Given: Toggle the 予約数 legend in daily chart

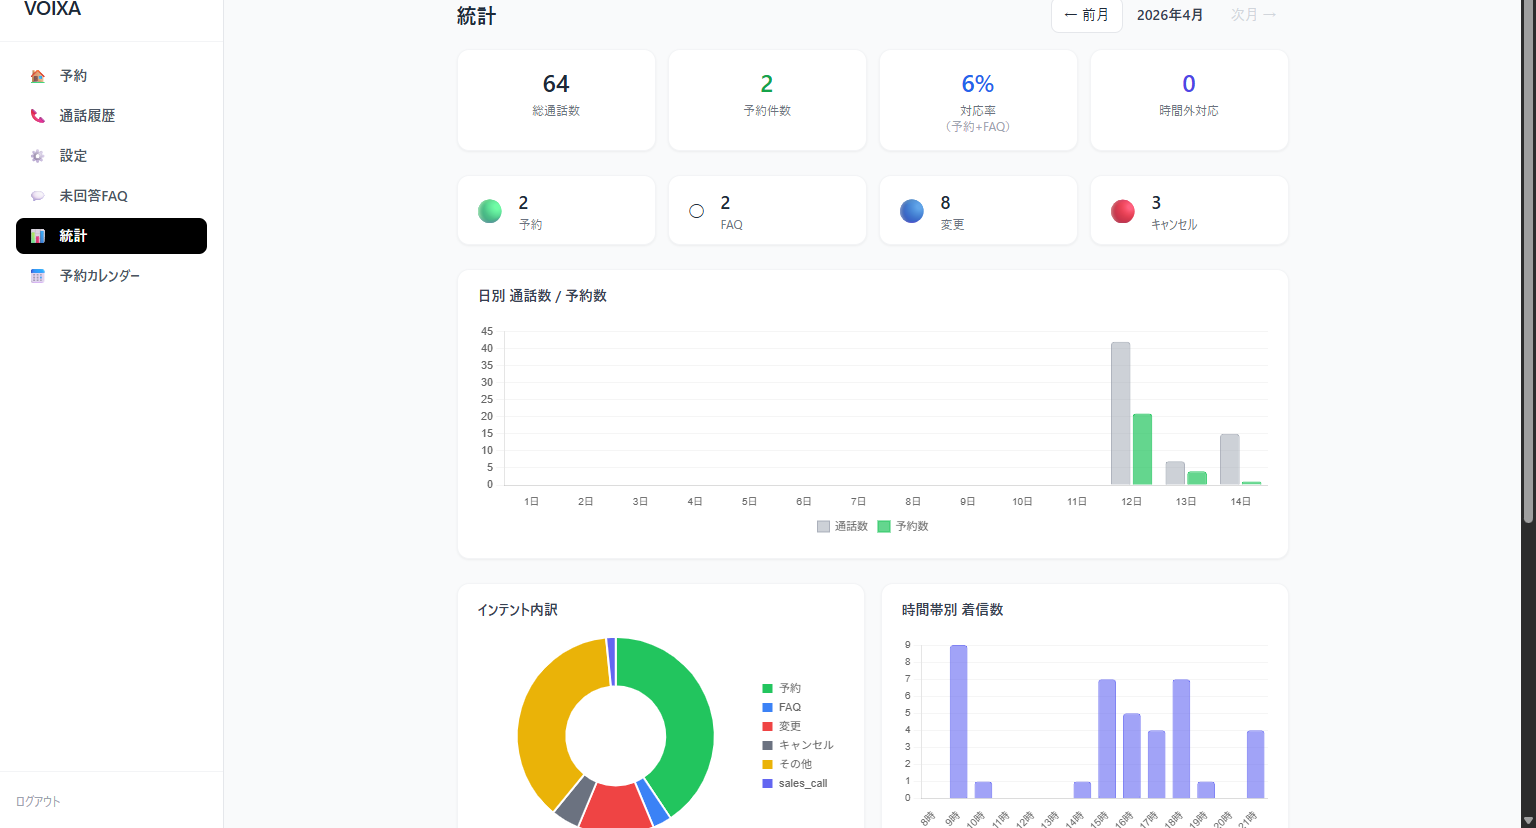Looking at the screenshot, I should 903,526.
